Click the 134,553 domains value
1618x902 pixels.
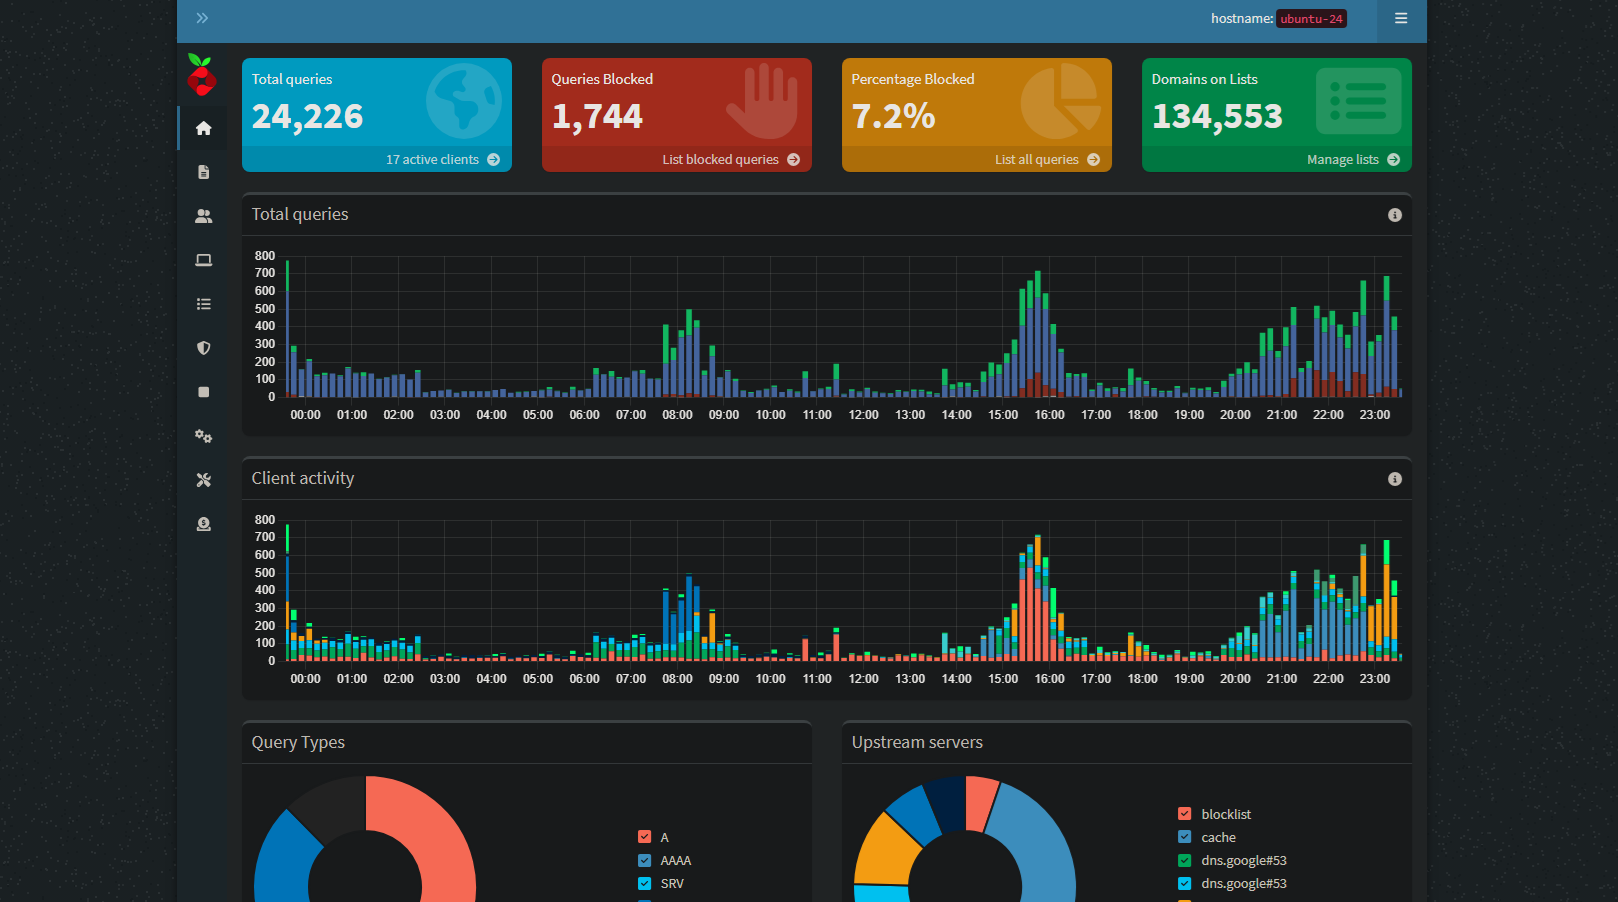pyautogui.click(x=1216, y=117)
